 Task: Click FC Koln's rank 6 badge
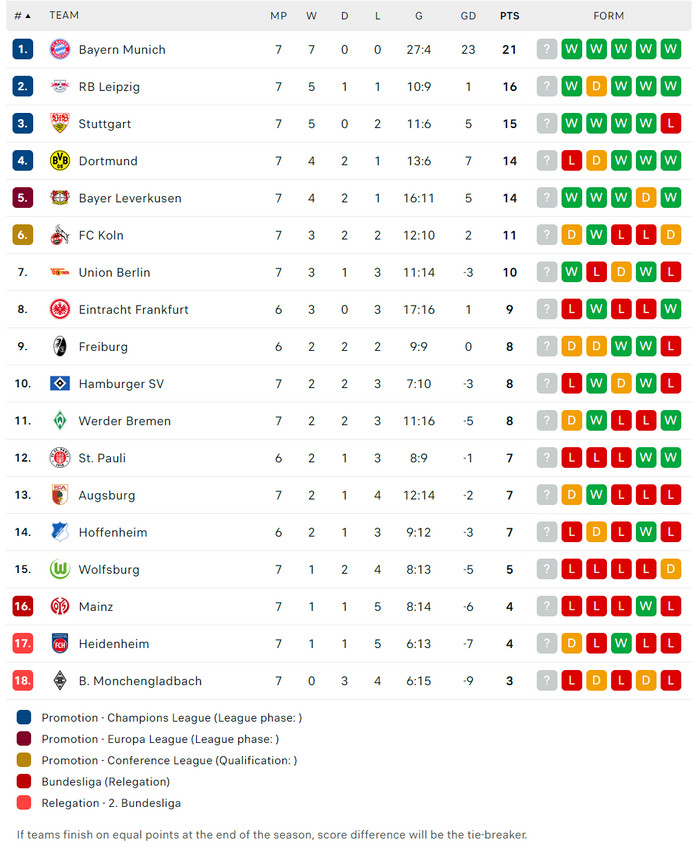(23, 235)
